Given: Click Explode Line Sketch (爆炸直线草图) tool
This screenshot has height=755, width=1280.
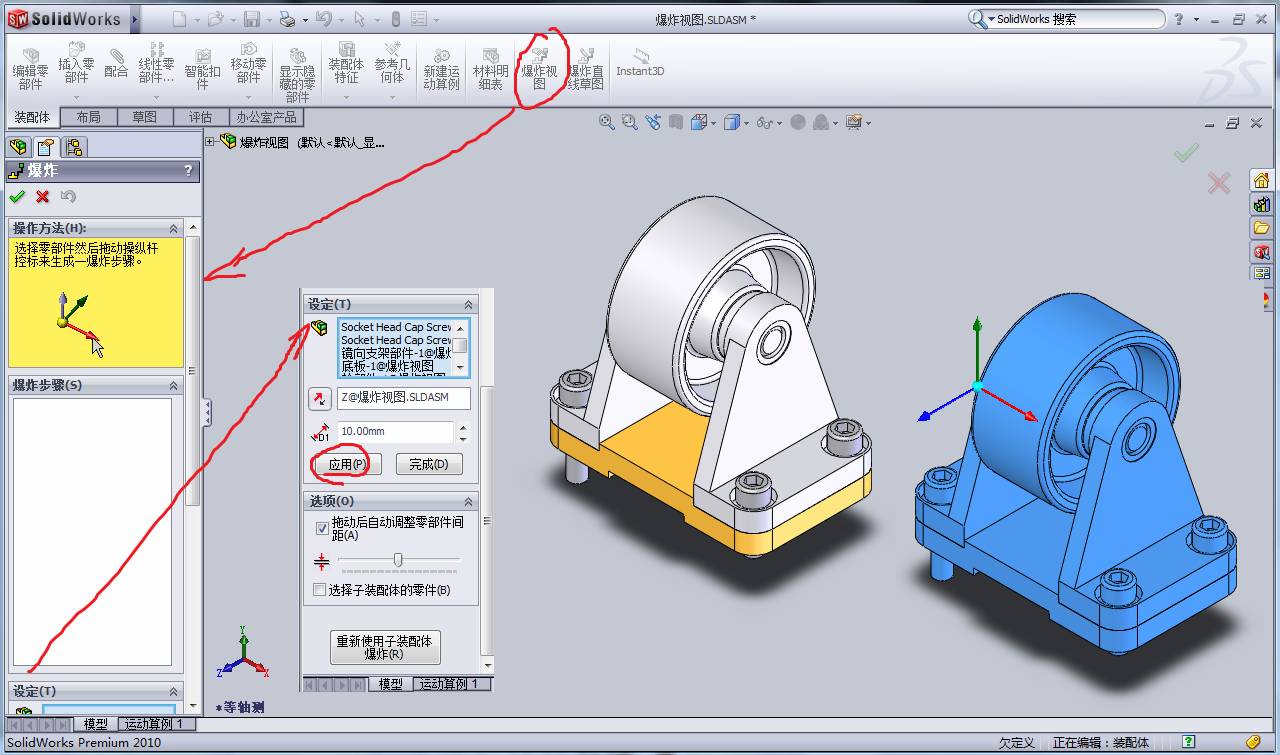Looking at the screenshot, I should coord(586,70).
